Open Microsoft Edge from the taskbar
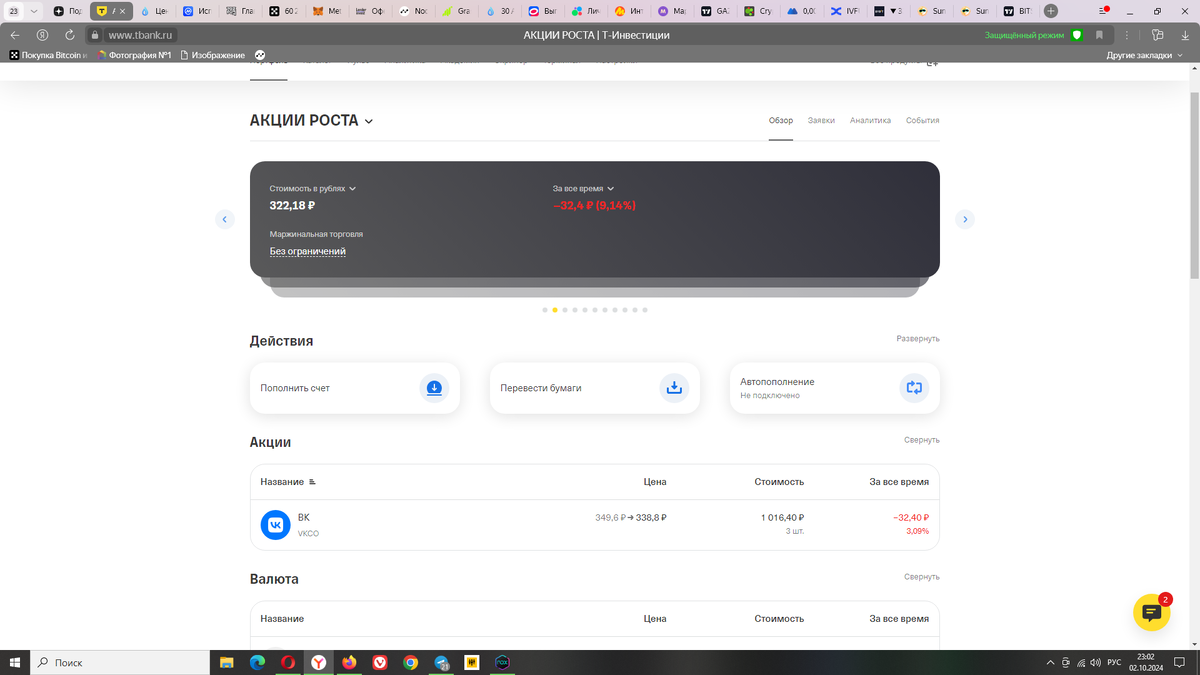This screenshot has height=675, width=1200. coord(256,662)
